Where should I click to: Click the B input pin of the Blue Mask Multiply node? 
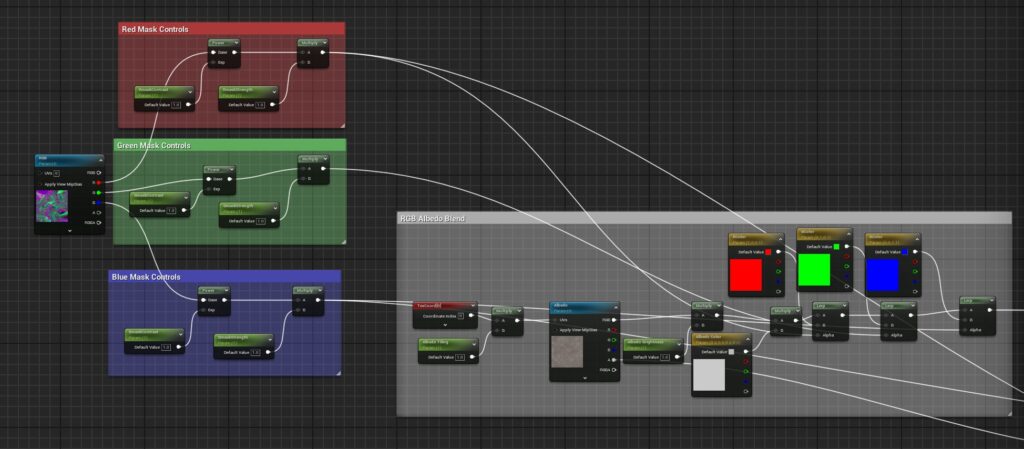298,310
